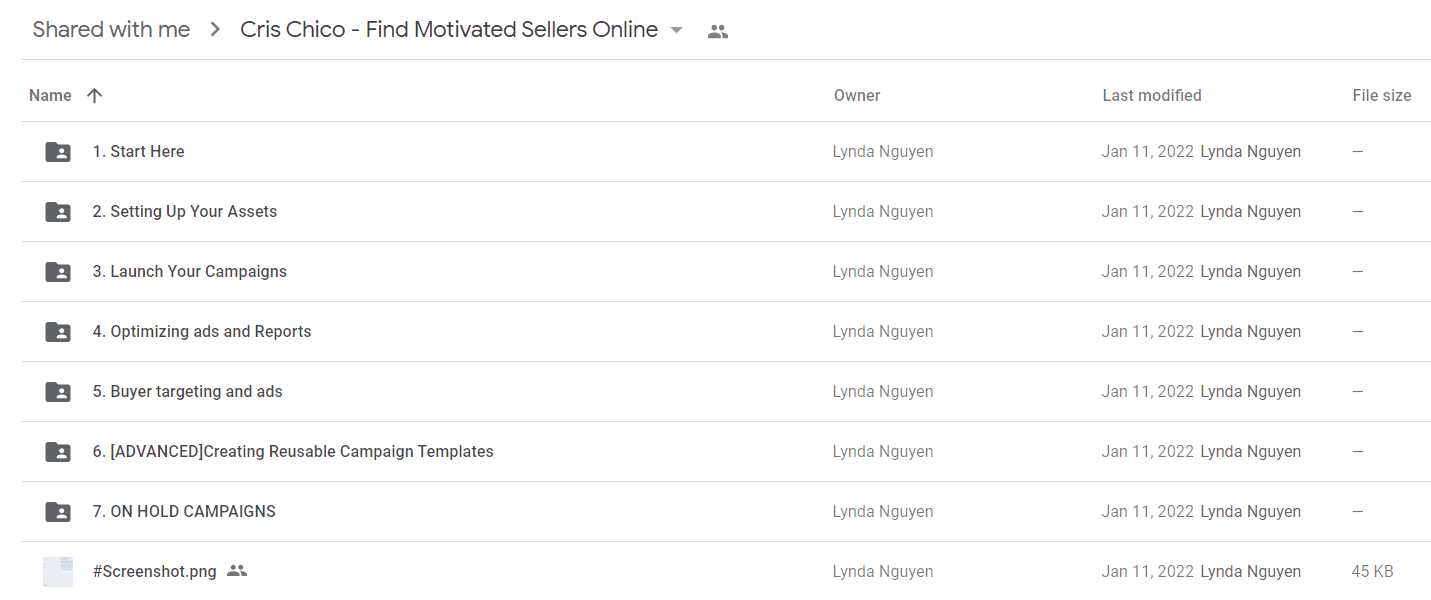Go back to Shared with me

pos(111,30)
